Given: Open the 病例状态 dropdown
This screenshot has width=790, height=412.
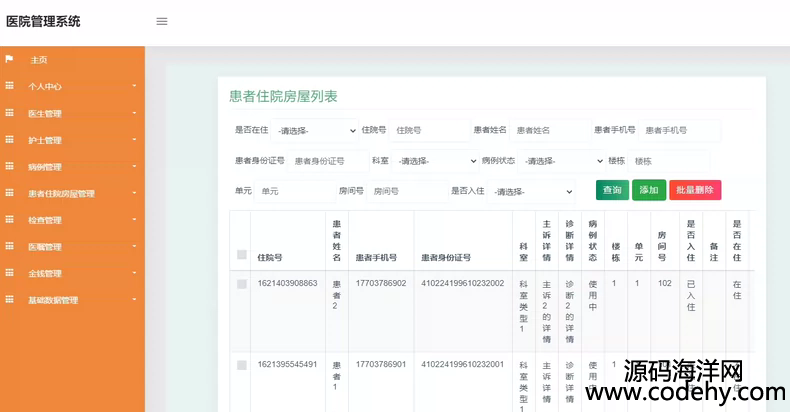Looking at the screenshot, I should pos(560,161).
